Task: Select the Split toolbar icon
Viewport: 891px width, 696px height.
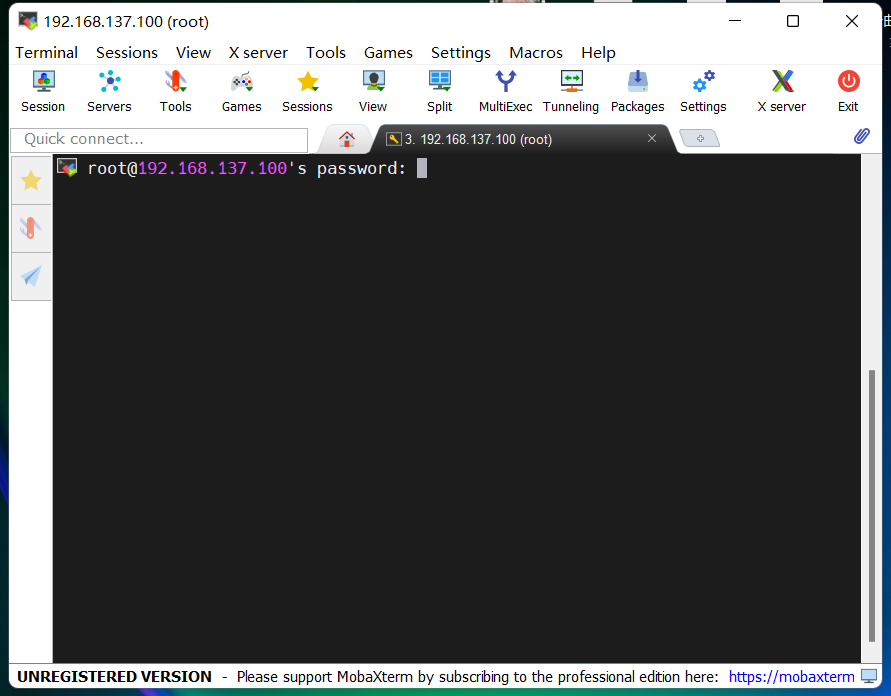Action: [x=439, y=91]
